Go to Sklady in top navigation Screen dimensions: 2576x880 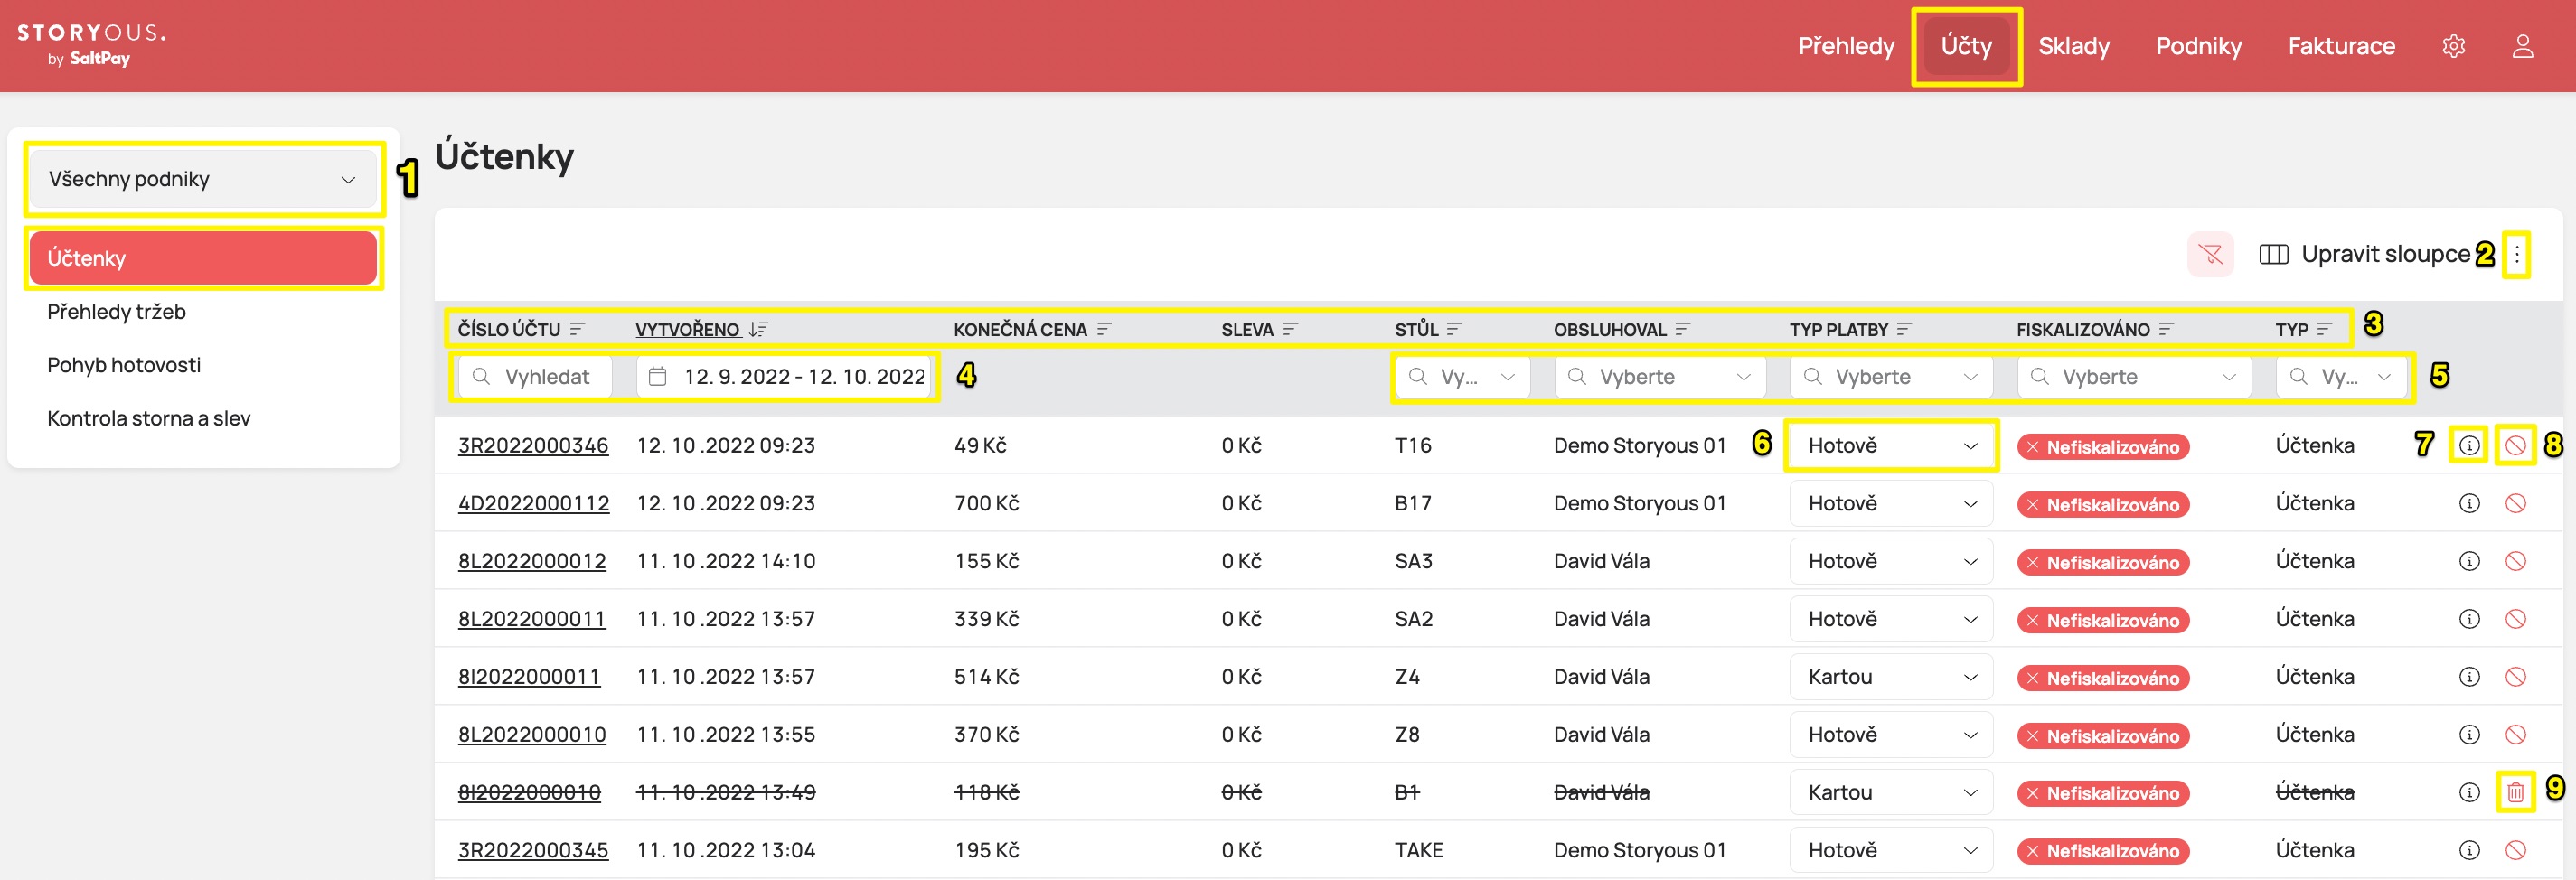tap(2073, 46)
